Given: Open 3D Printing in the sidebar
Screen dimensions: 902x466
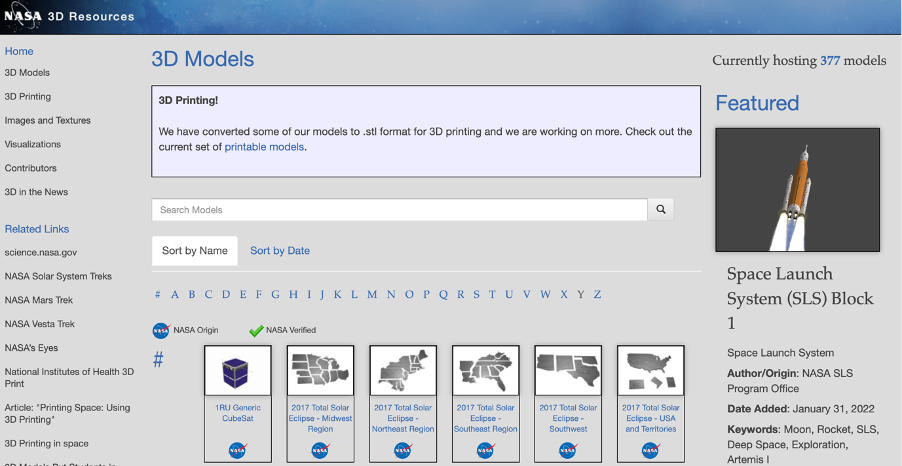Looking at the screenshot, I should click(x=28, y=97).
